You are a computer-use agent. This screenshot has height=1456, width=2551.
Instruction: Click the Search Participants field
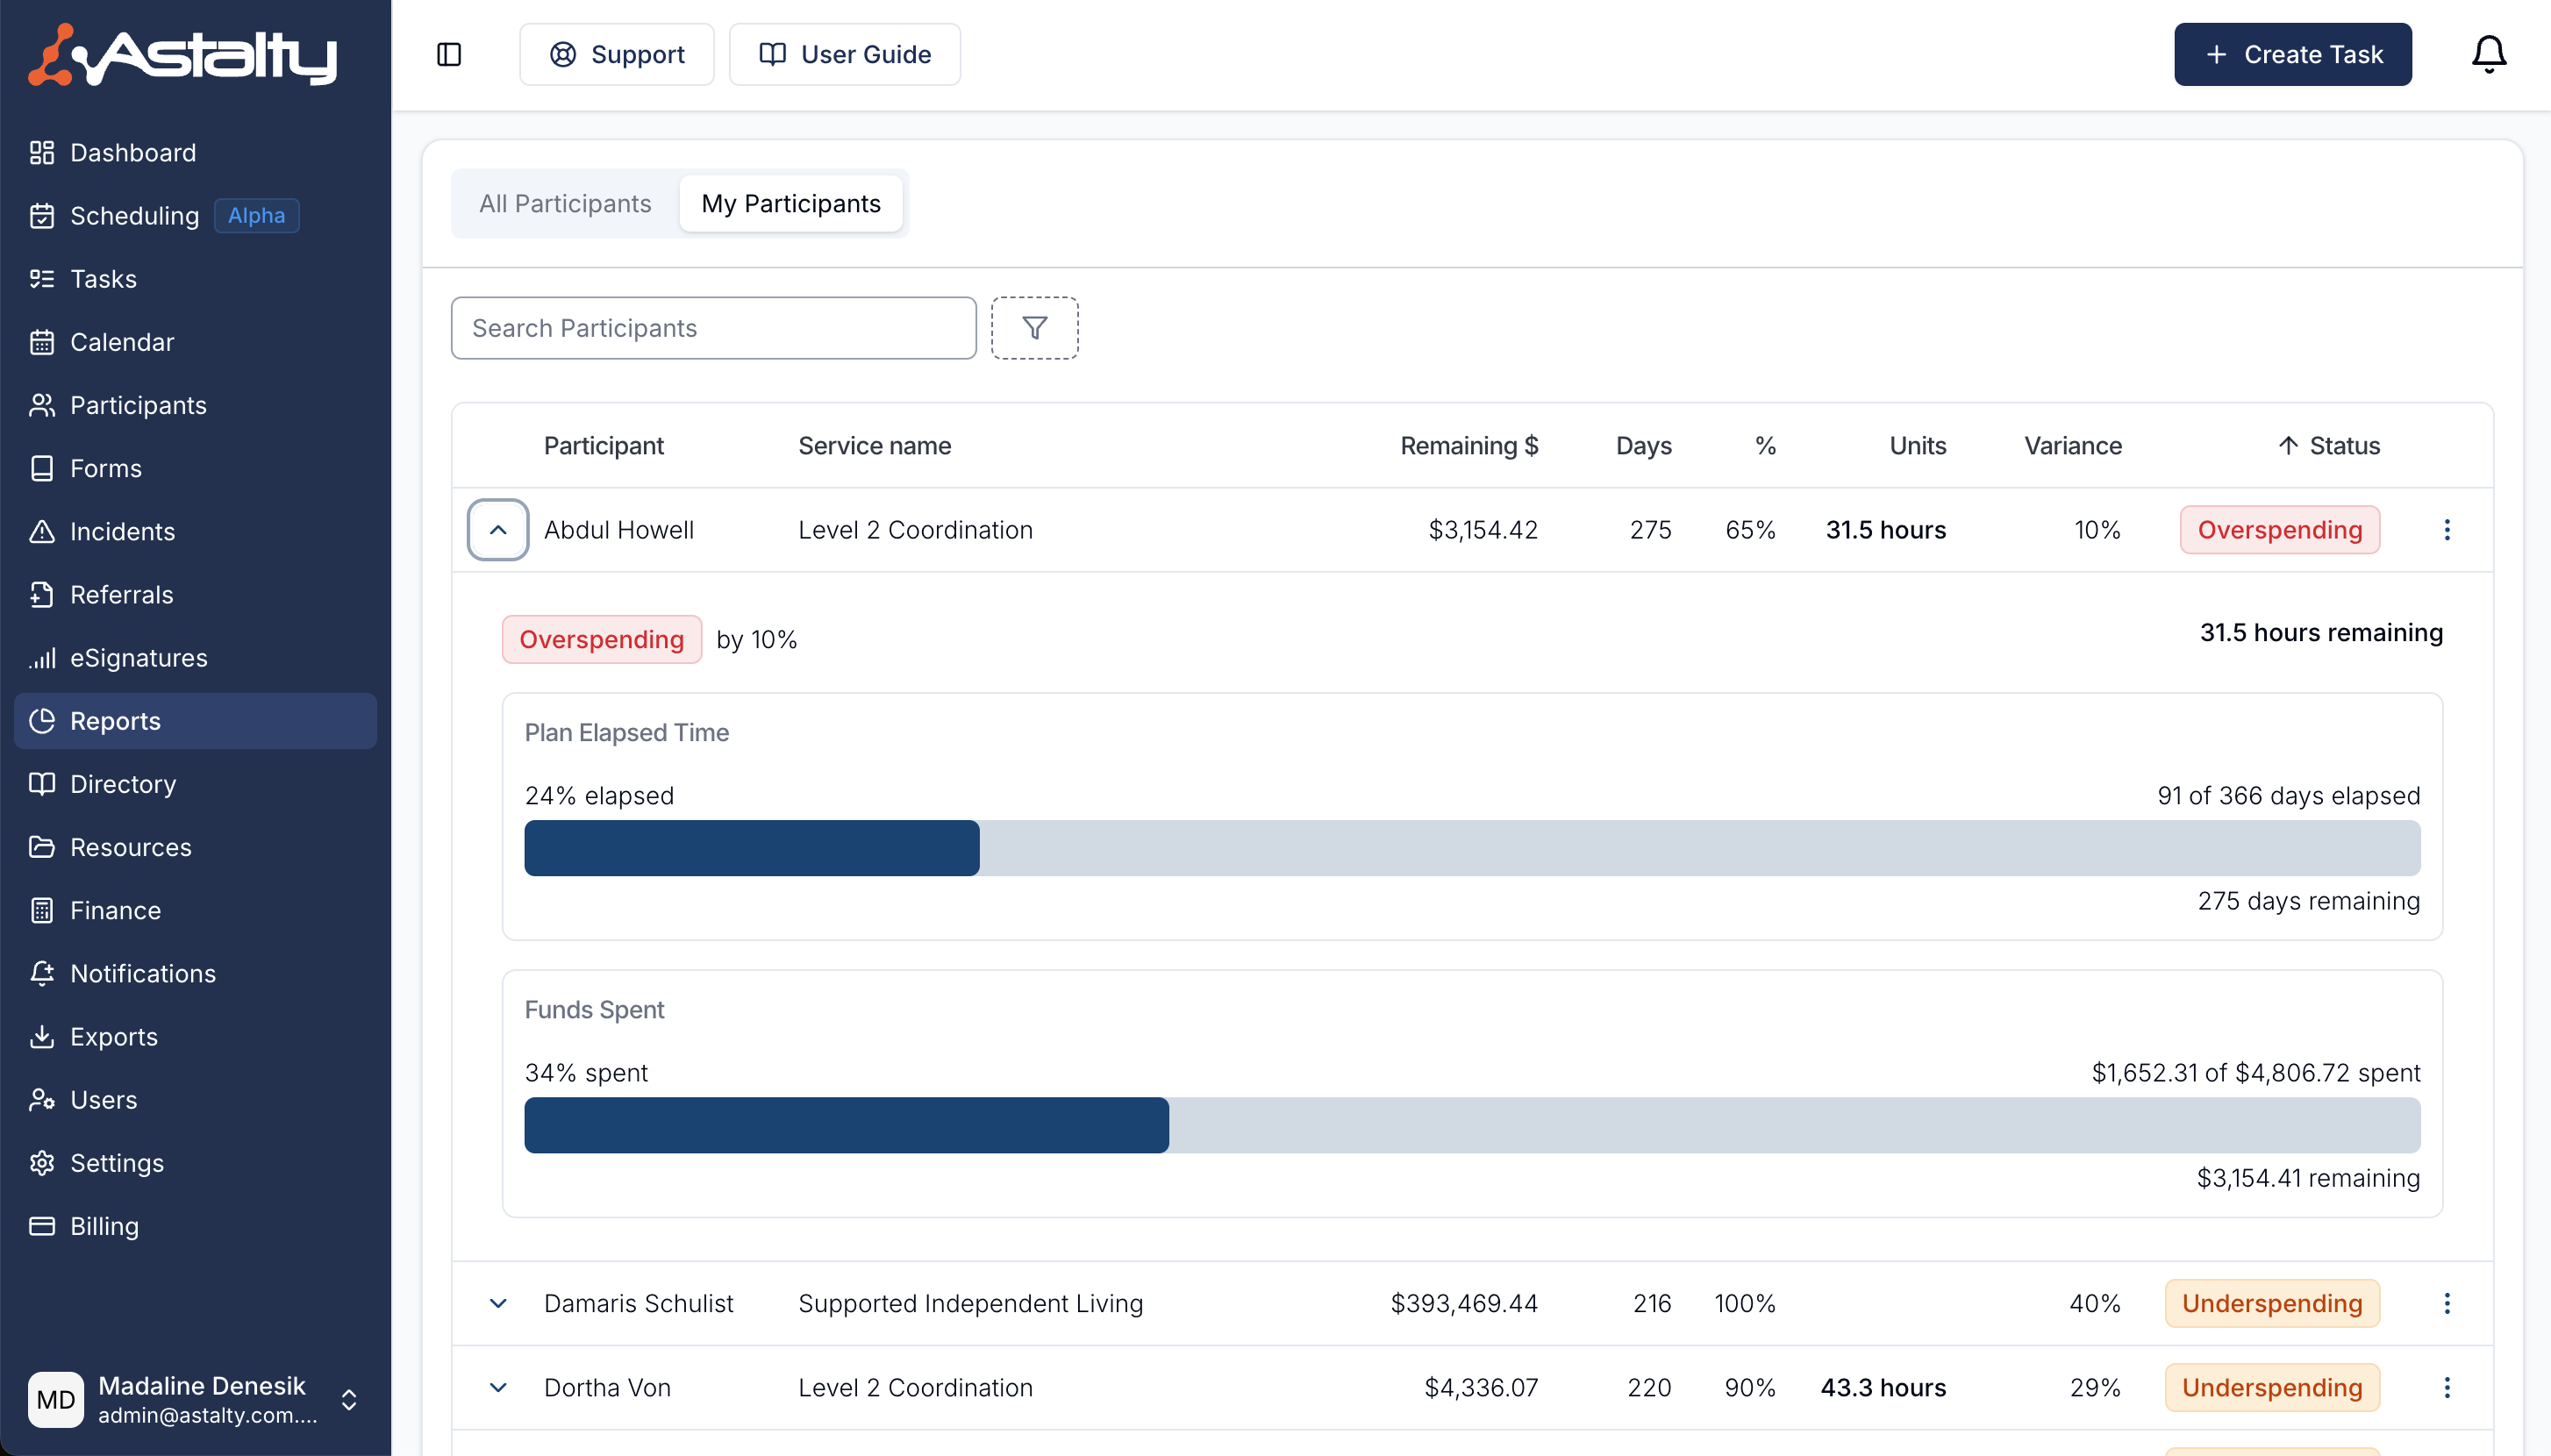pyautogui.click(x=713, y=328)
